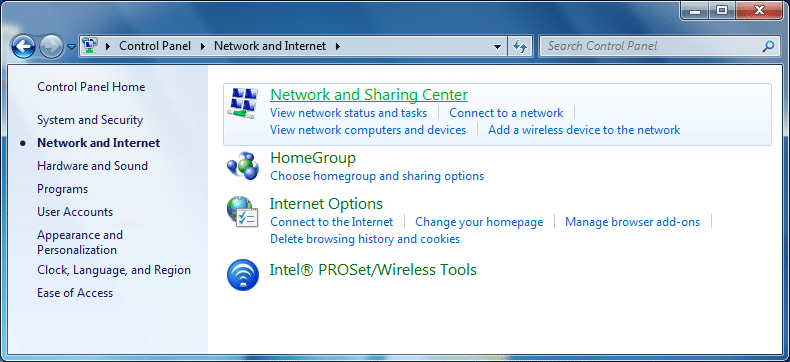This screenshot has height=362, width=790.
Task: Expand the arrow after Control Panel breadcrumb
Action: coord(203,46)
